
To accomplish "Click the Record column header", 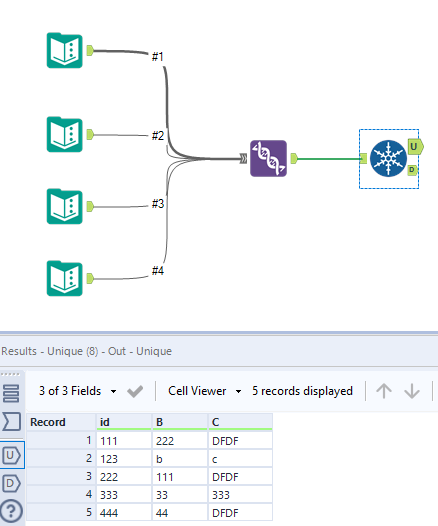I will click(x=61, y=422).
